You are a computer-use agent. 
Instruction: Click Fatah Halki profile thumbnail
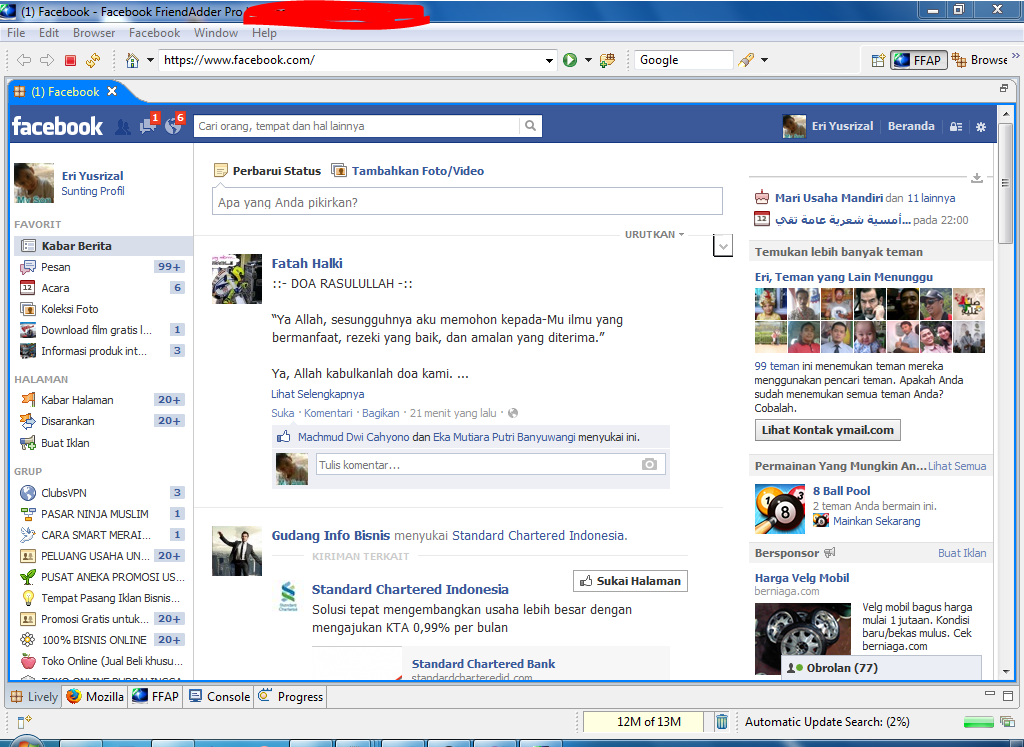(x=237, y=279)
